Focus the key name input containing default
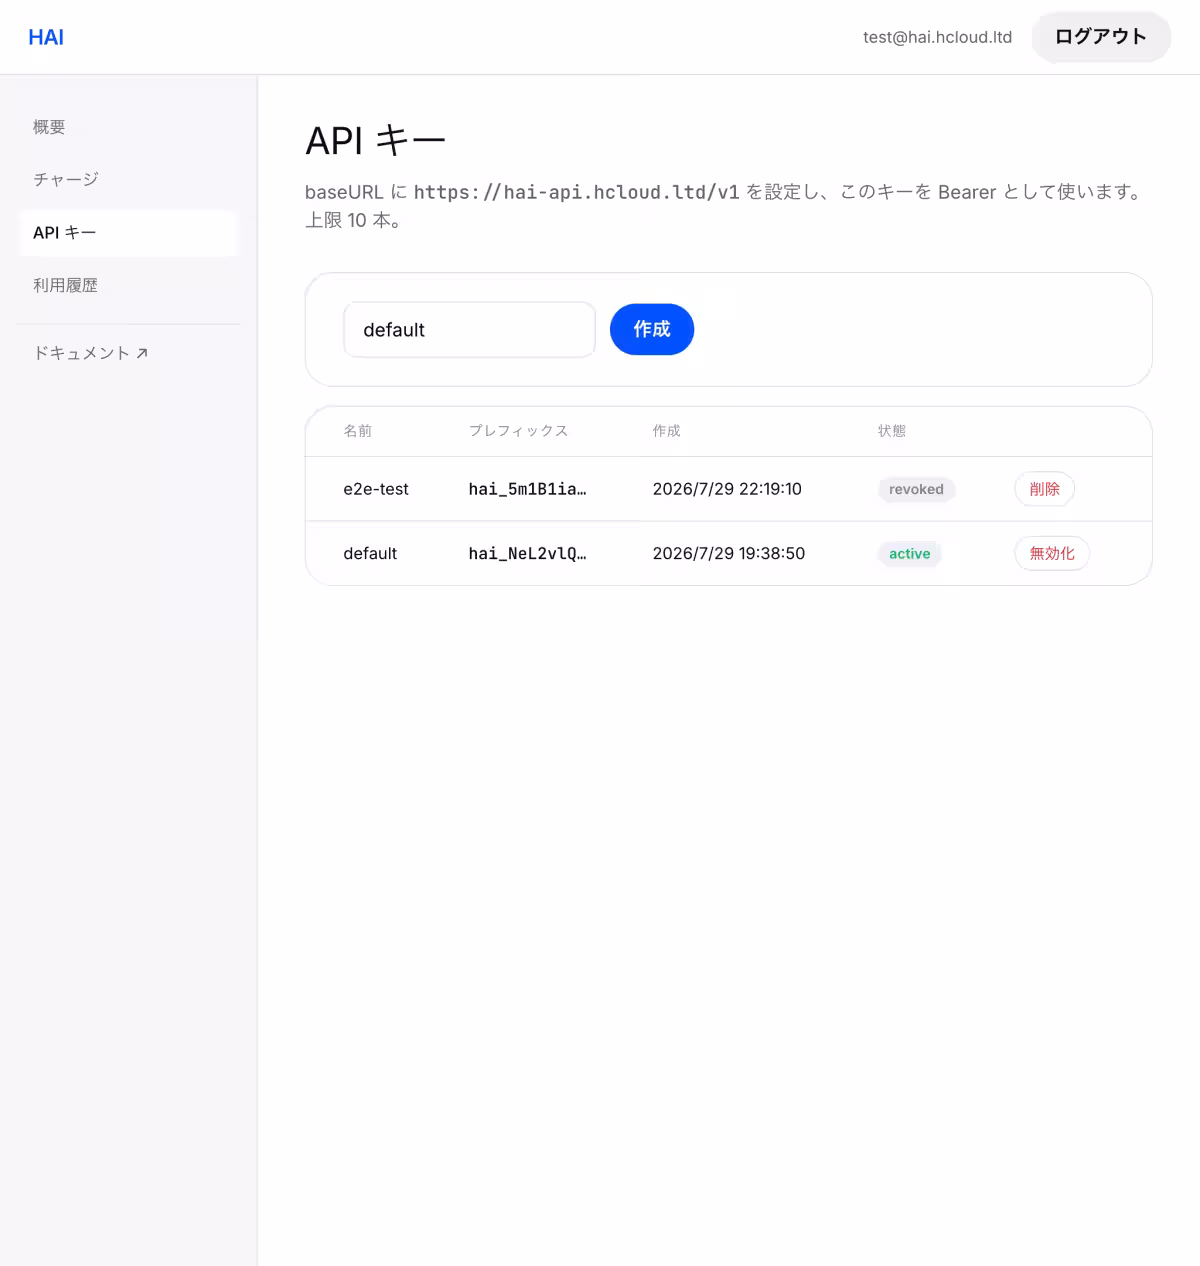 tap(469, 330)
